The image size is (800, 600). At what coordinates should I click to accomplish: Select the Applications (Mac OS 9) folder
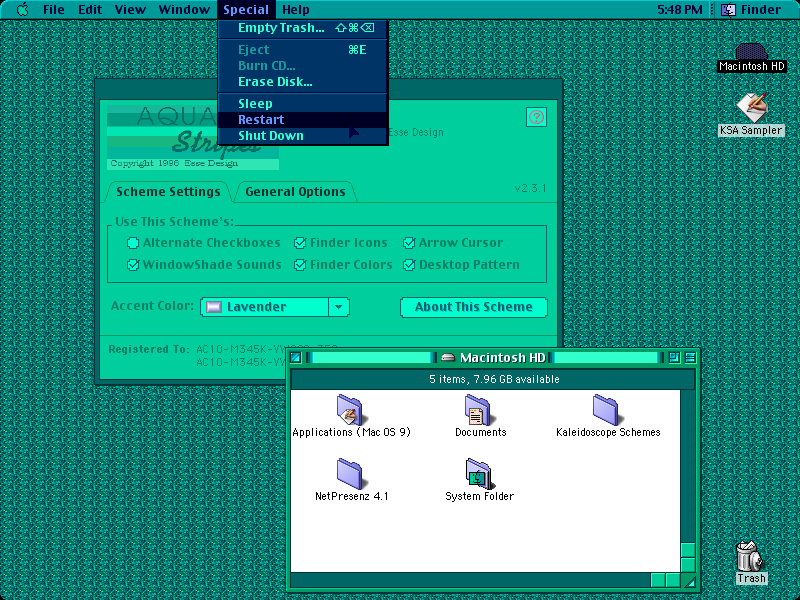351,416
